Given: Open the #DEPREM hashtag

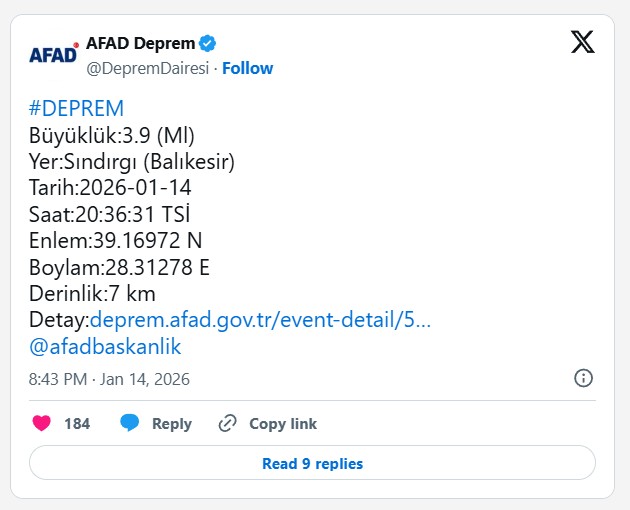Looking at the screenshot, I should 77,109.
